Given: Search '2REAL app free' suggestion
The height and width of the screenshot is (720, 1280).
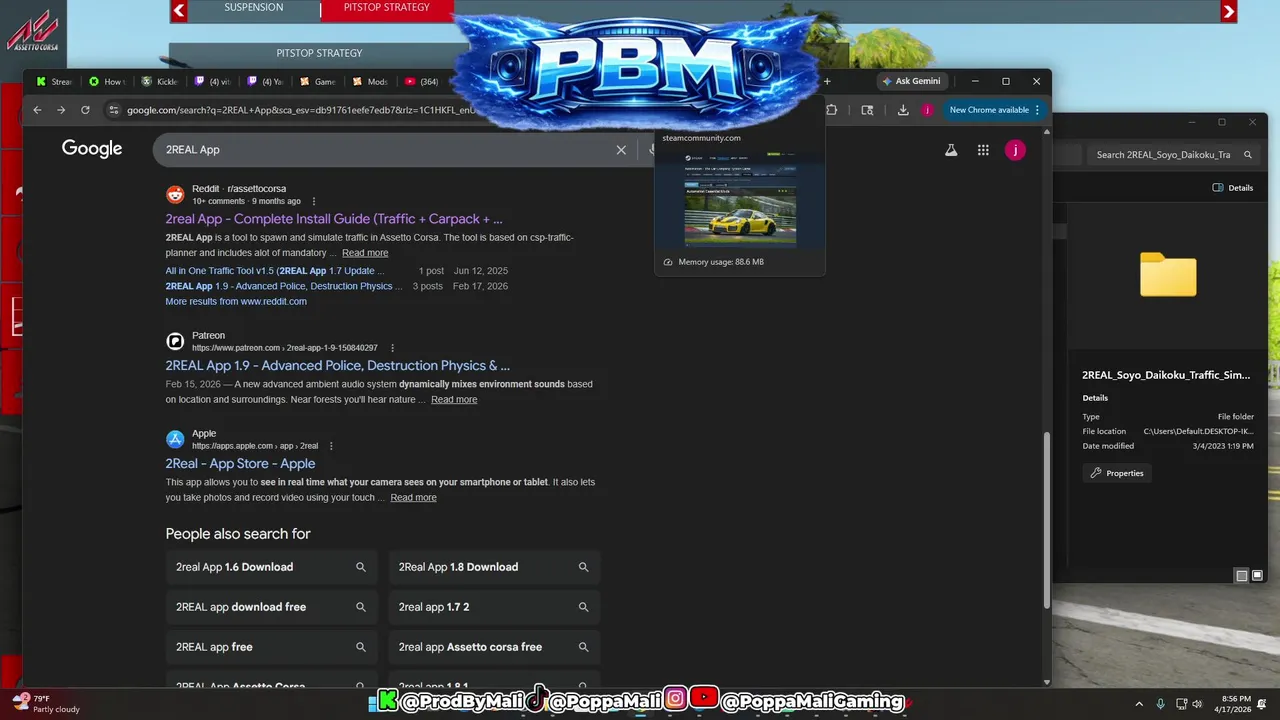Looking at the screenshot, I should point(271,647).
